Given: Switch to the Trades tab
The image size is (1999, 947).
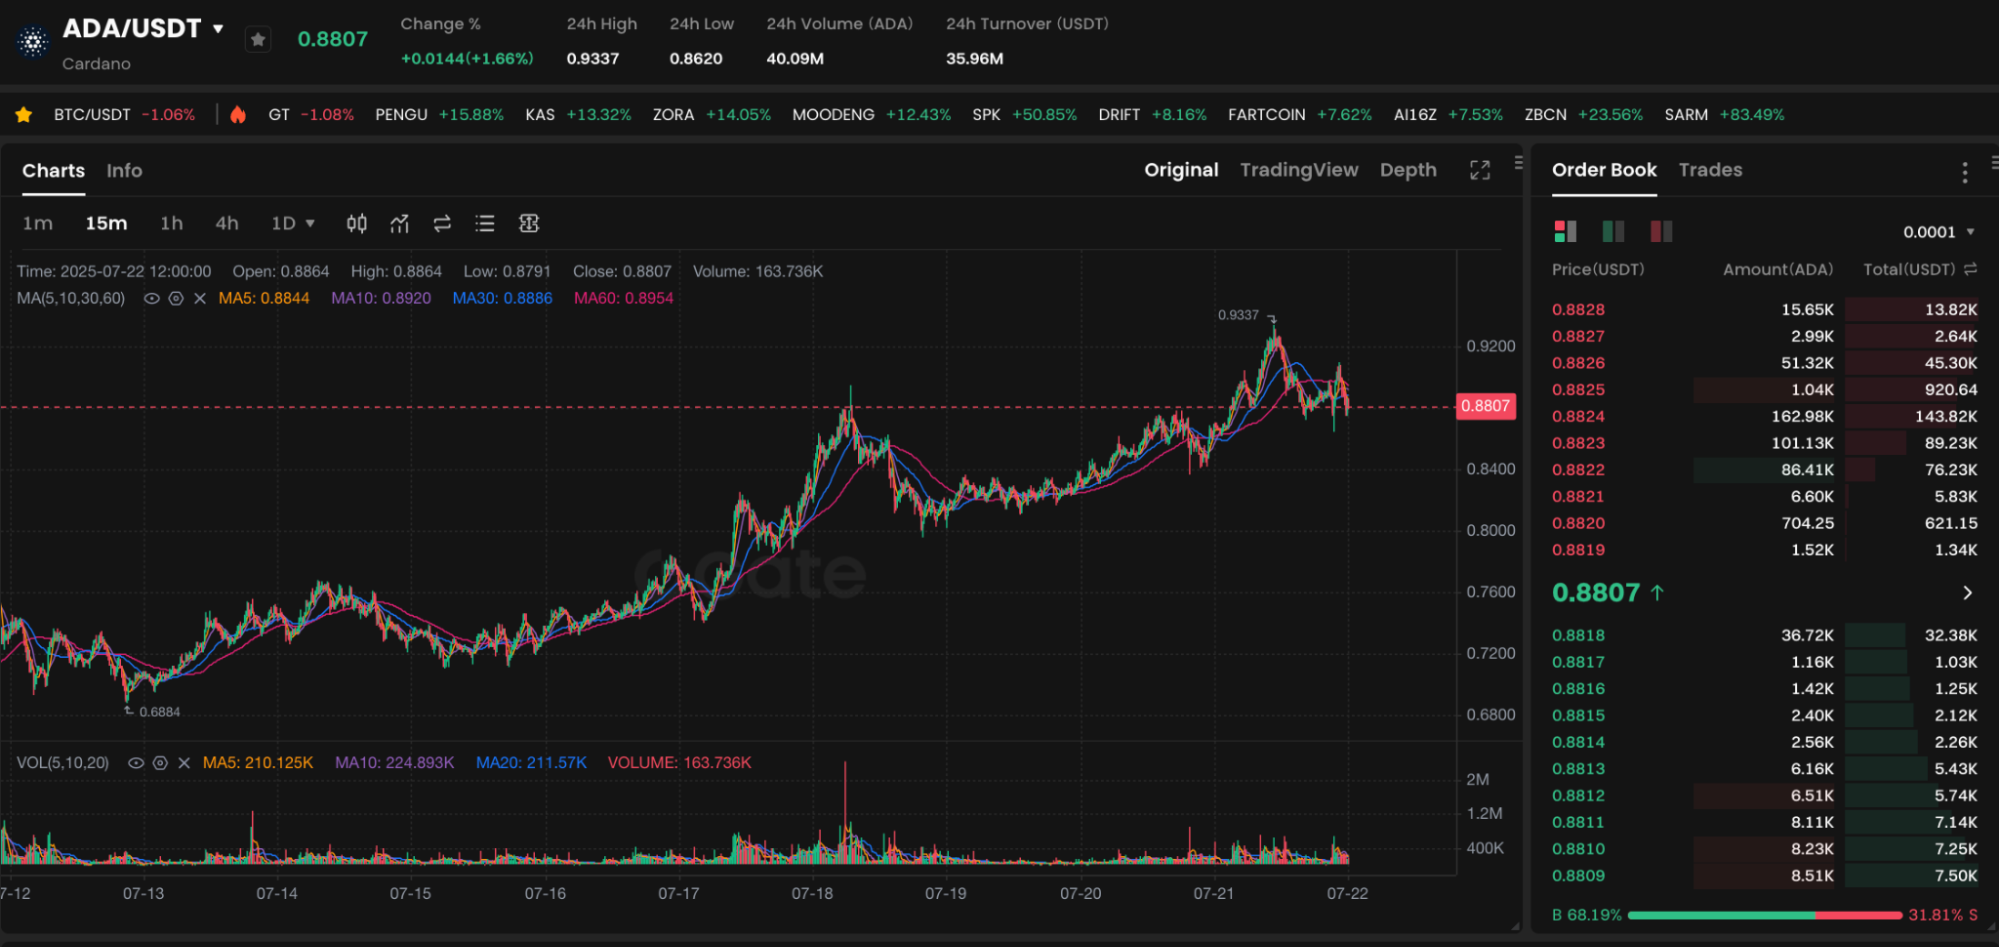Looking at the screenshot, I should pyautogui.click(x=1710, y=170).
